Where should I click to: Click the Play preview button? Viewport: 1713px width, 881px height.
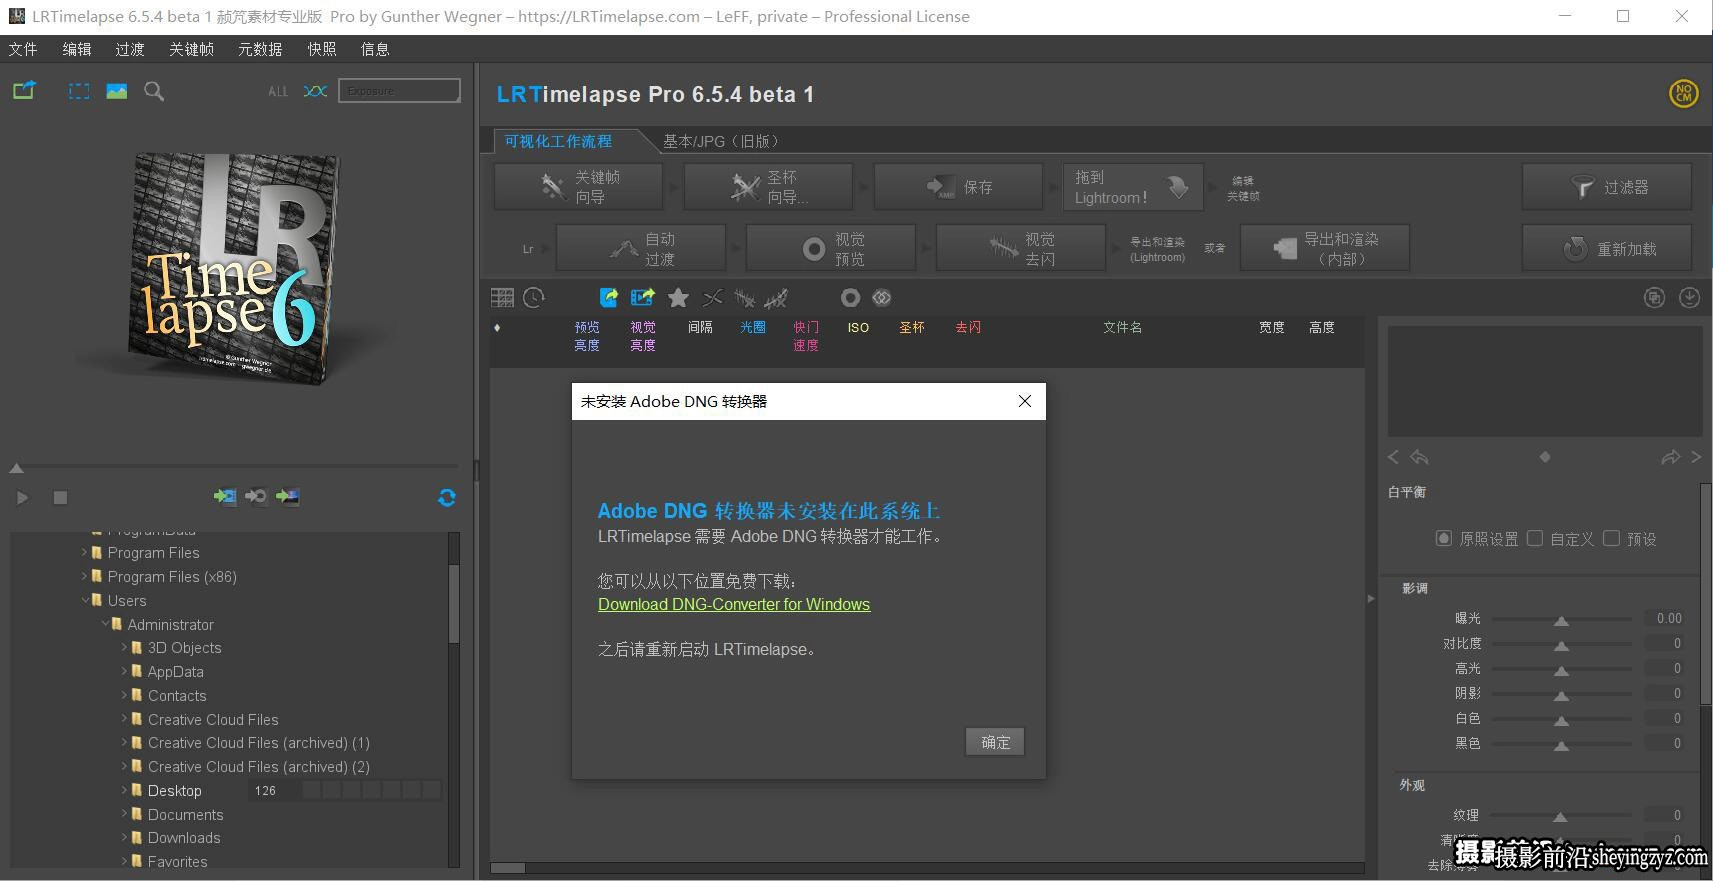(x=22, y=497)
